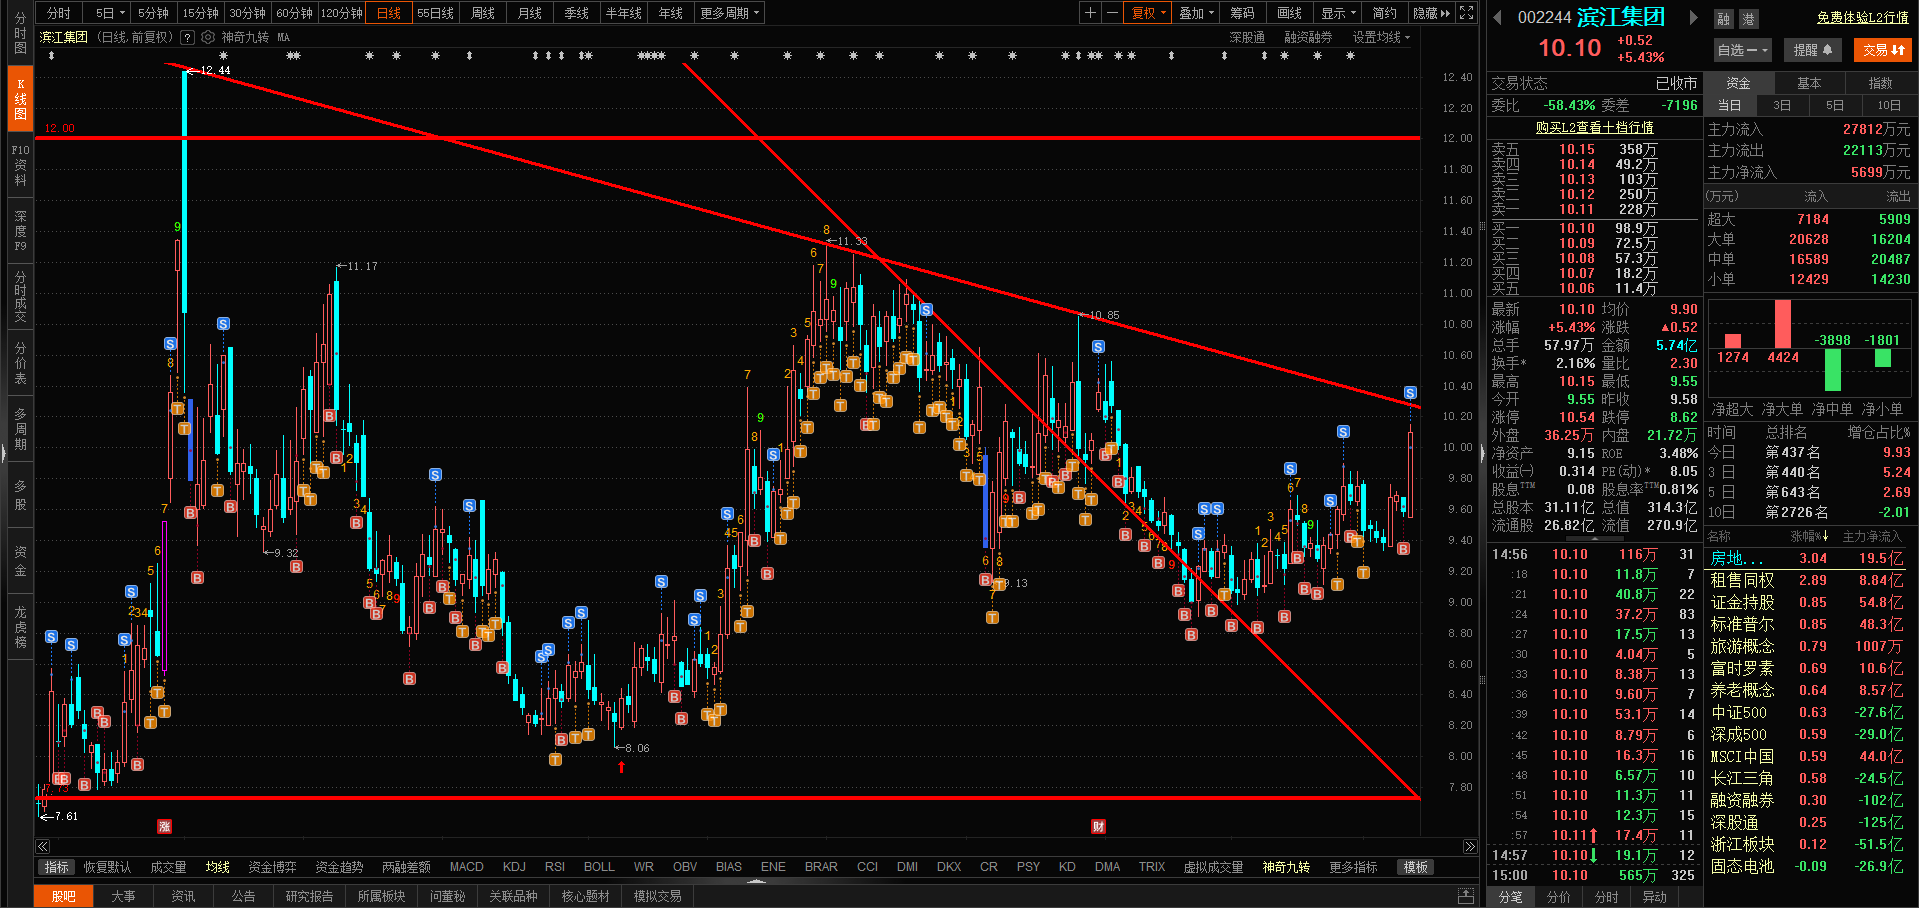Click the chart scroll-right arrow at the bottom

click(x=1469, y=846)
